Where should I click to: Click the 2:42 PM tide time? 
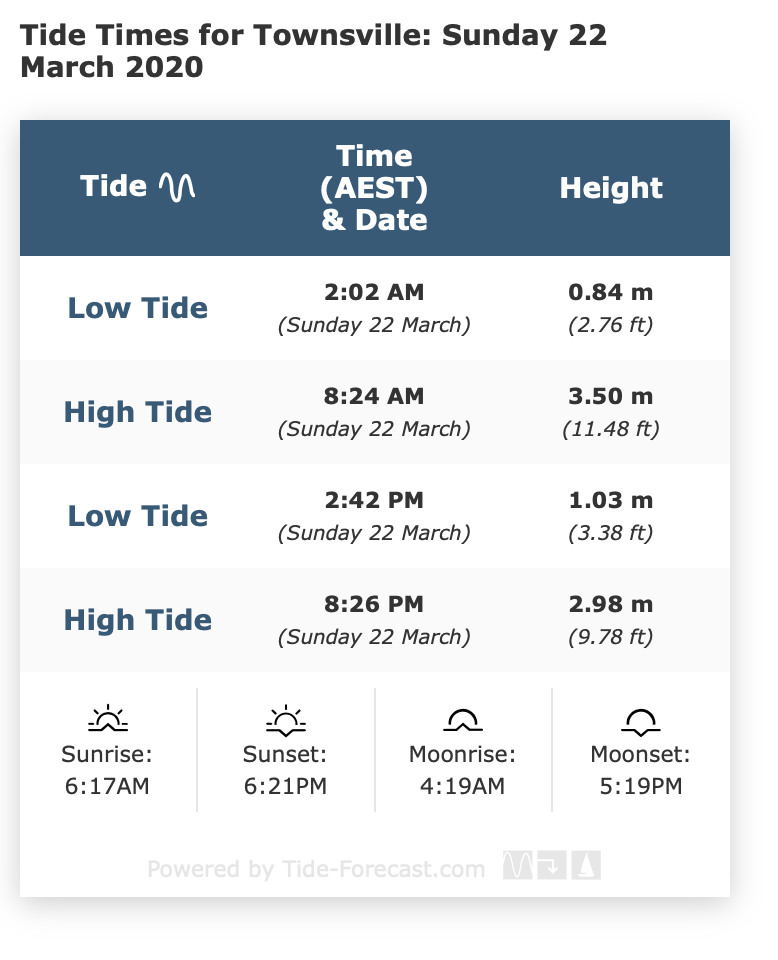tap(374, 500)
